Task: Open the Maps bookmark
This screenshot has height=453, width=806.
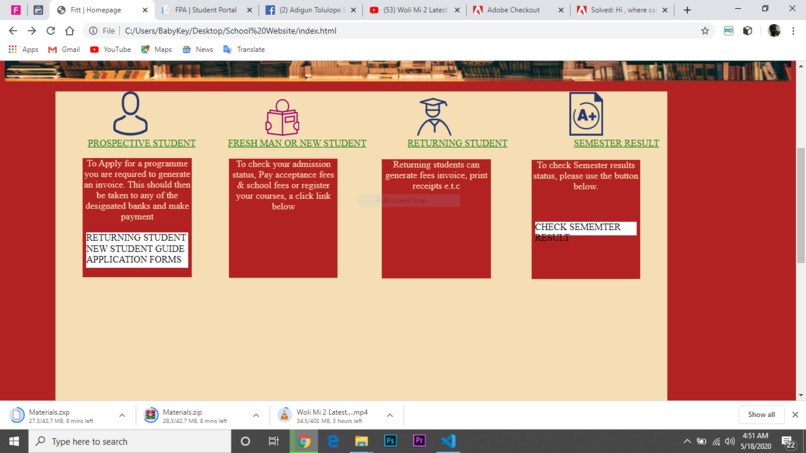Action: coord(156,49)
